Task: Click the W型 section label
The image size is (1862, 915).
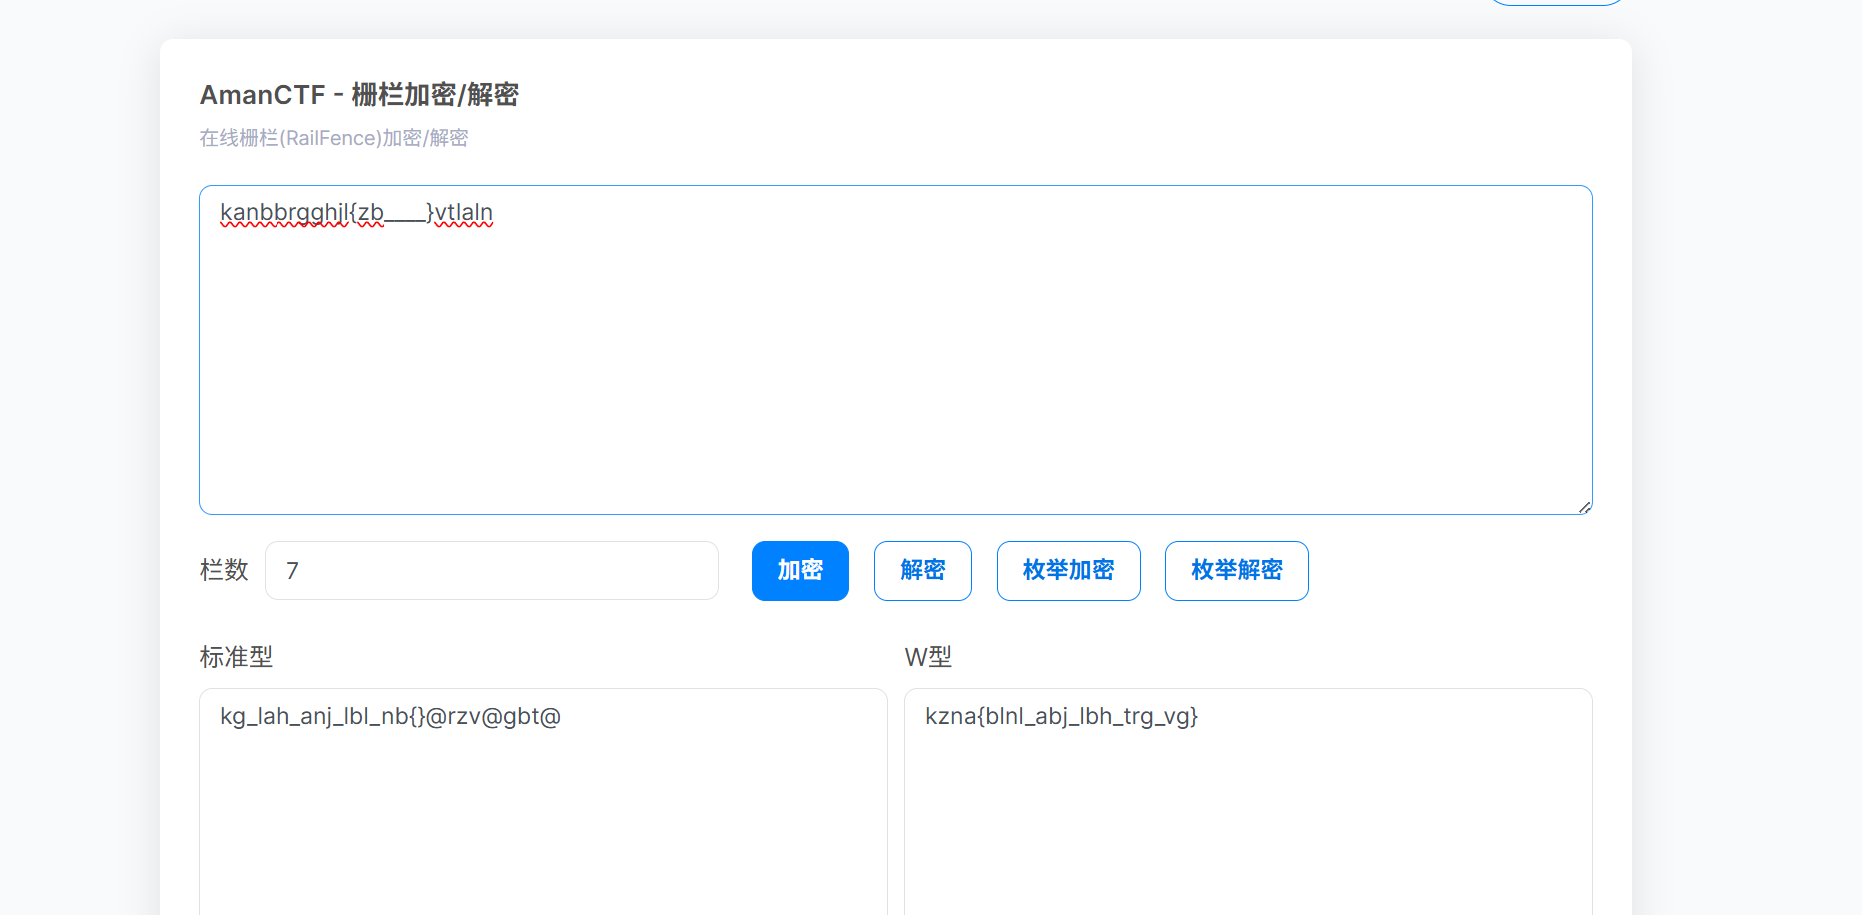Action: coord(927,657)
